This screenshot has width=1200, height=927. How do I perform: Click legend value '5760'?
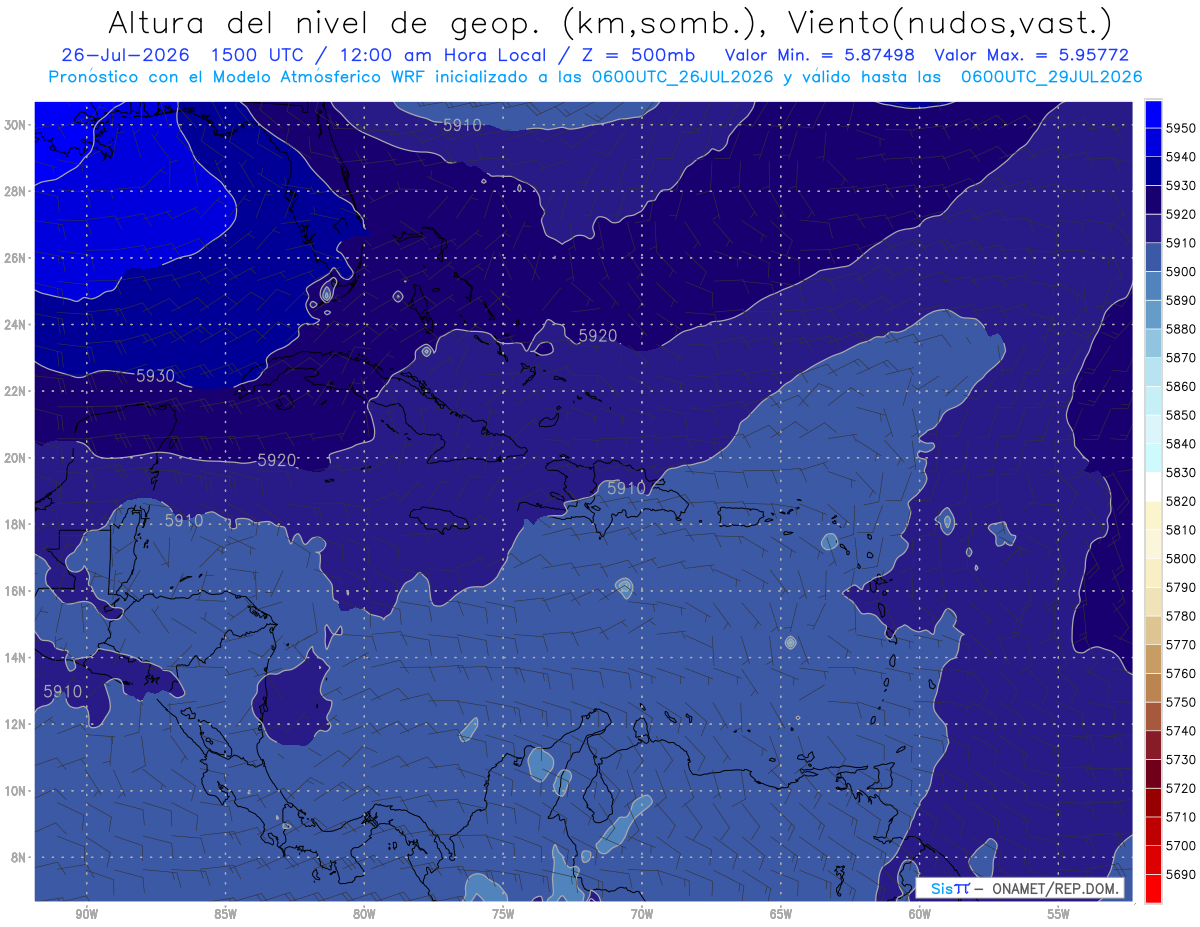pos(1180,673)
